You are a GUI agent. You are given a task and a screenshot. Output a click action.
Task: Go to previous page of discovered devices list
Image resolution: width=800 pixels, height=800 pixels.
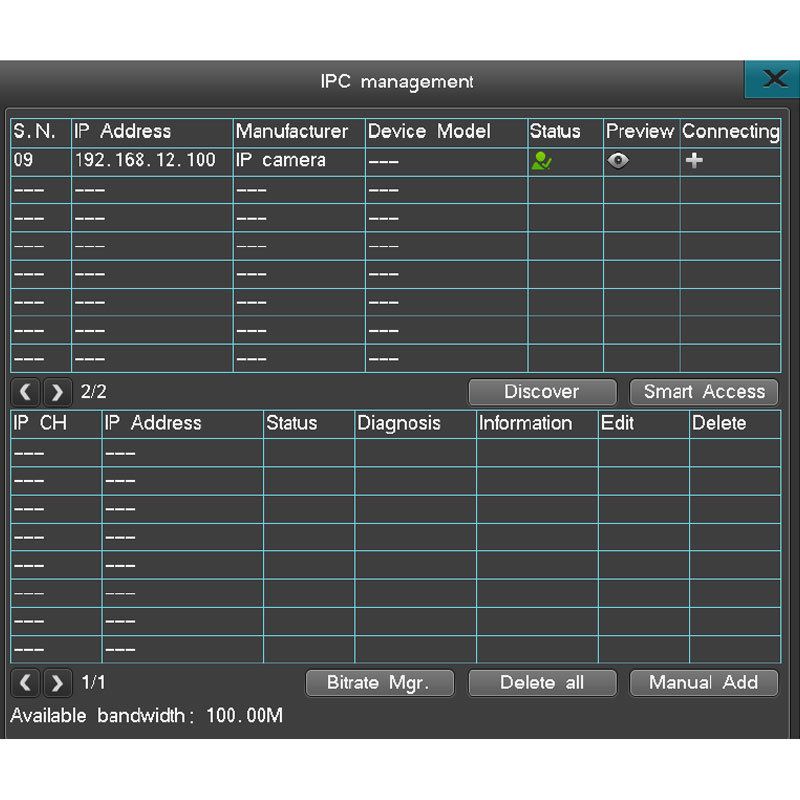point(26,392)
